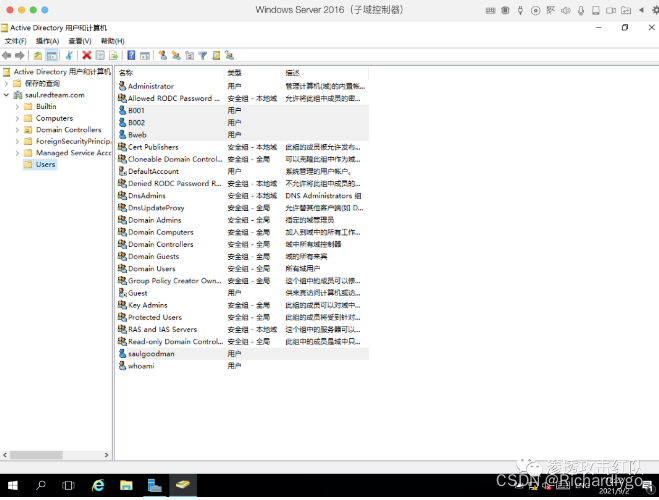The height and width of the screenshot is (500, 659).
Task: Click the Back arrow toolbar icon
Action: 6,55
